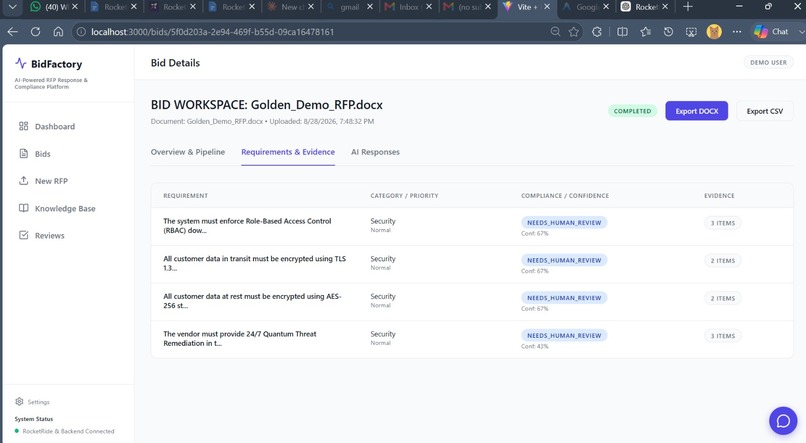Open browser favorites list icon
Image resolution: width=806 pixels, height=443 pixels.
(x=646, y=32)
